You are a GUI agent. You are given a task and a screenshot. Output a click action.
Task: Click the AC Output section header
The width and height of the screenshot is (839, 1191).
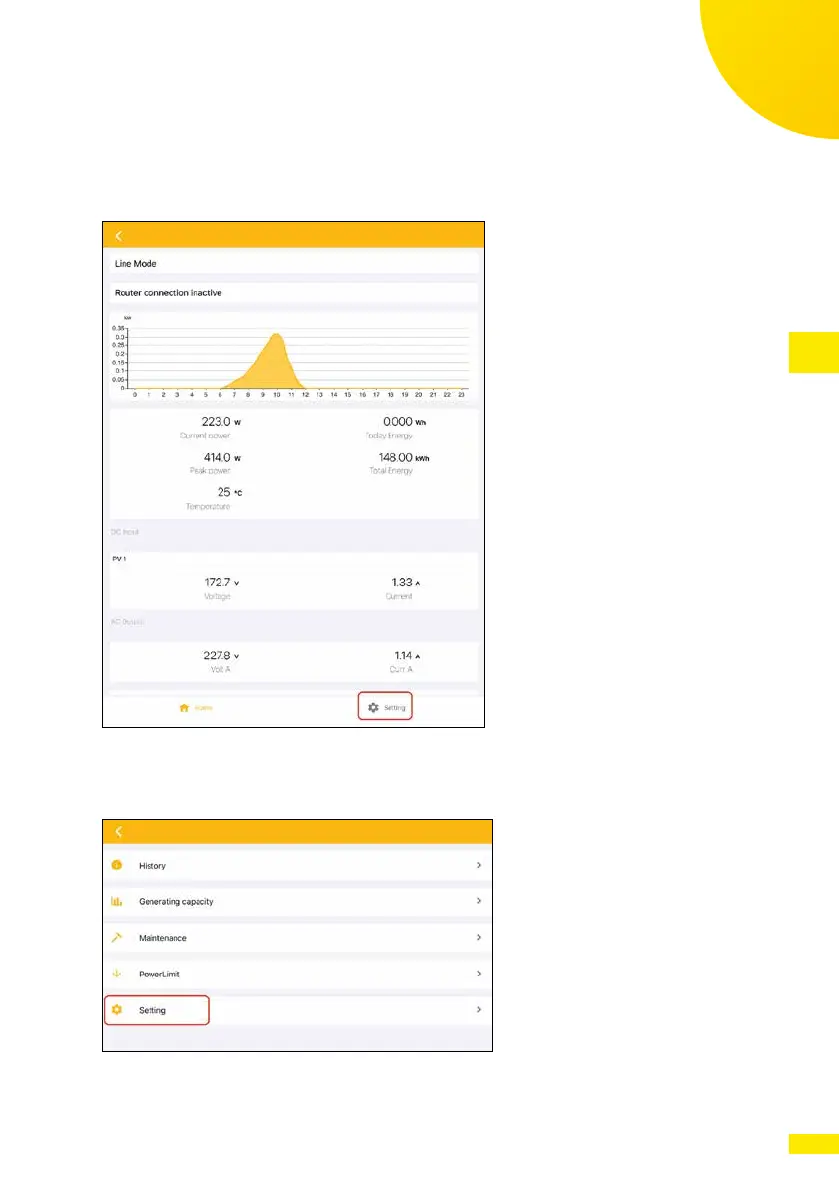tap(127, 621)
